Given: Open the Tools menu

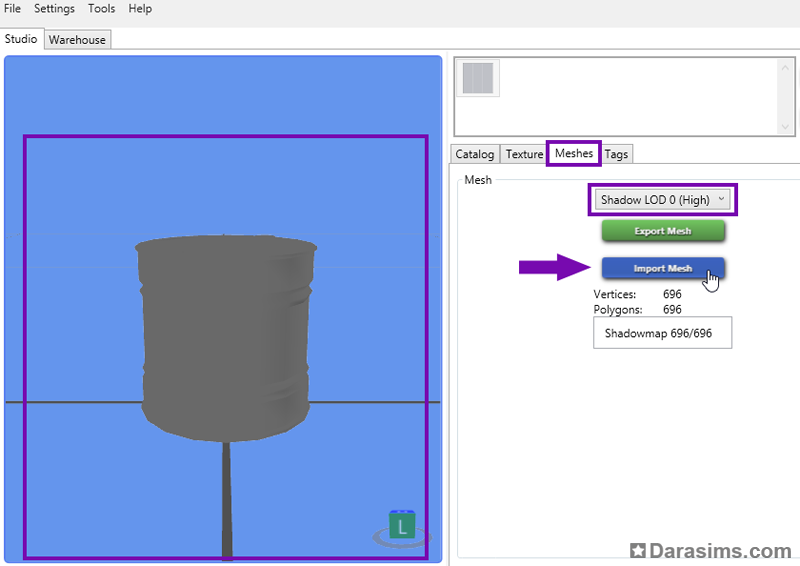Looking at the screenshot, I should pos(101,8).
